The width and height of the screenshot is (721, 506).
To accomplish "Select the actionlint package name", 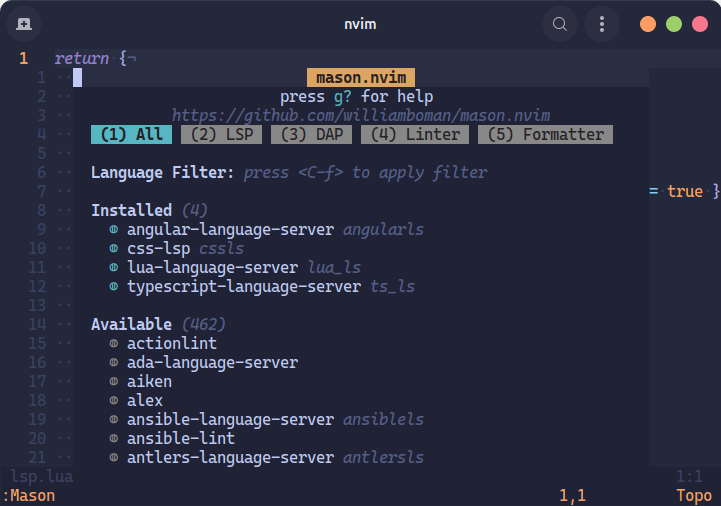I will click(x=172, y=344).
